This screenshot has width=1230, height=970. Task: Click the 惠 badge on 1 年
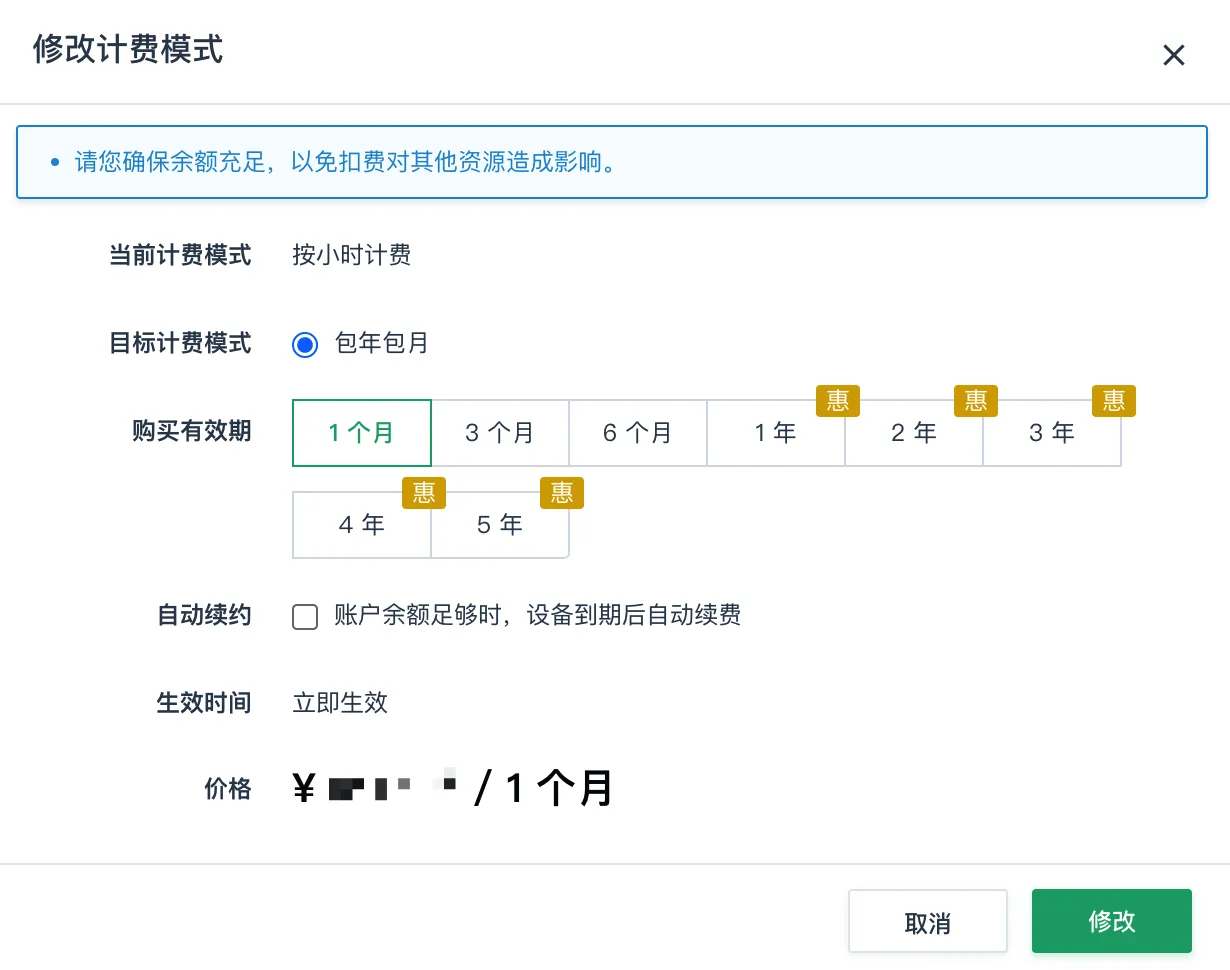click(x=838, y=401)
